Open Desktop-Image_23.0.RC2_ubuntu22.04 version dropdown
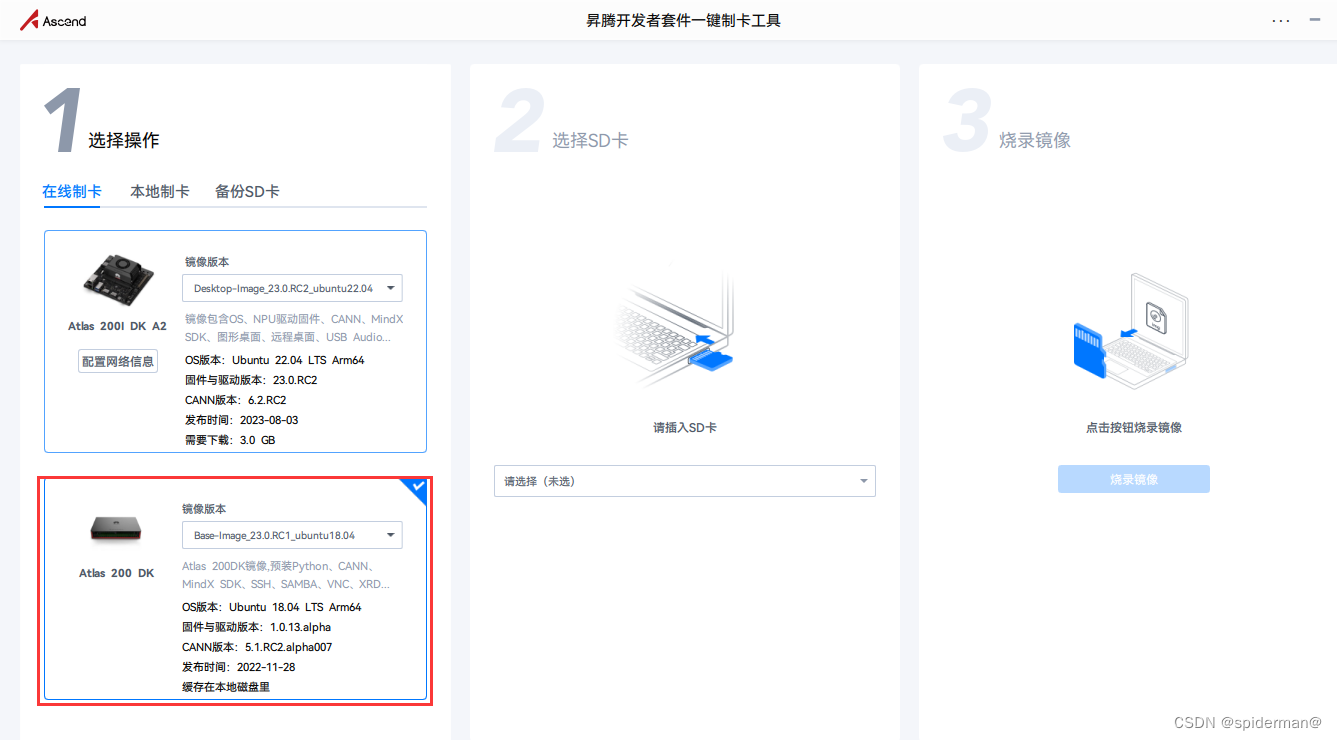Screen dimensions: 1337x740 pos(292,288)
